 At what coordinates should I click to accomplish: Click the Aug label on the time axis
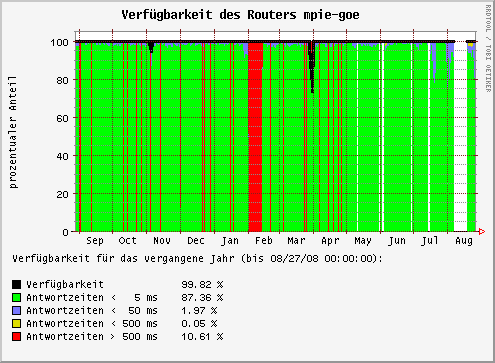(x=464, y=241)
